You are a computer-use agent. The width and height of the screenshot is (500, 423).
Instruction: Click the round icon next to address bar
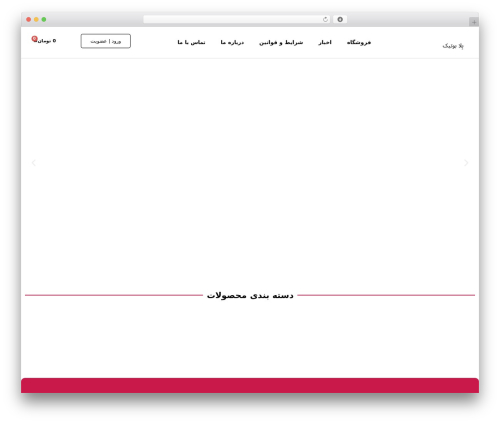pyautogui.click(x=340, y=20)
